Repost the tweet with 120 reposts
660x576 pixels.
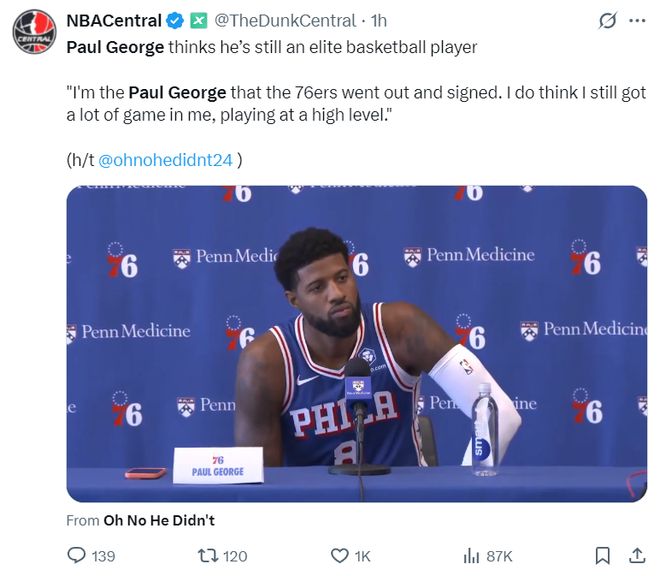[208, 555]
